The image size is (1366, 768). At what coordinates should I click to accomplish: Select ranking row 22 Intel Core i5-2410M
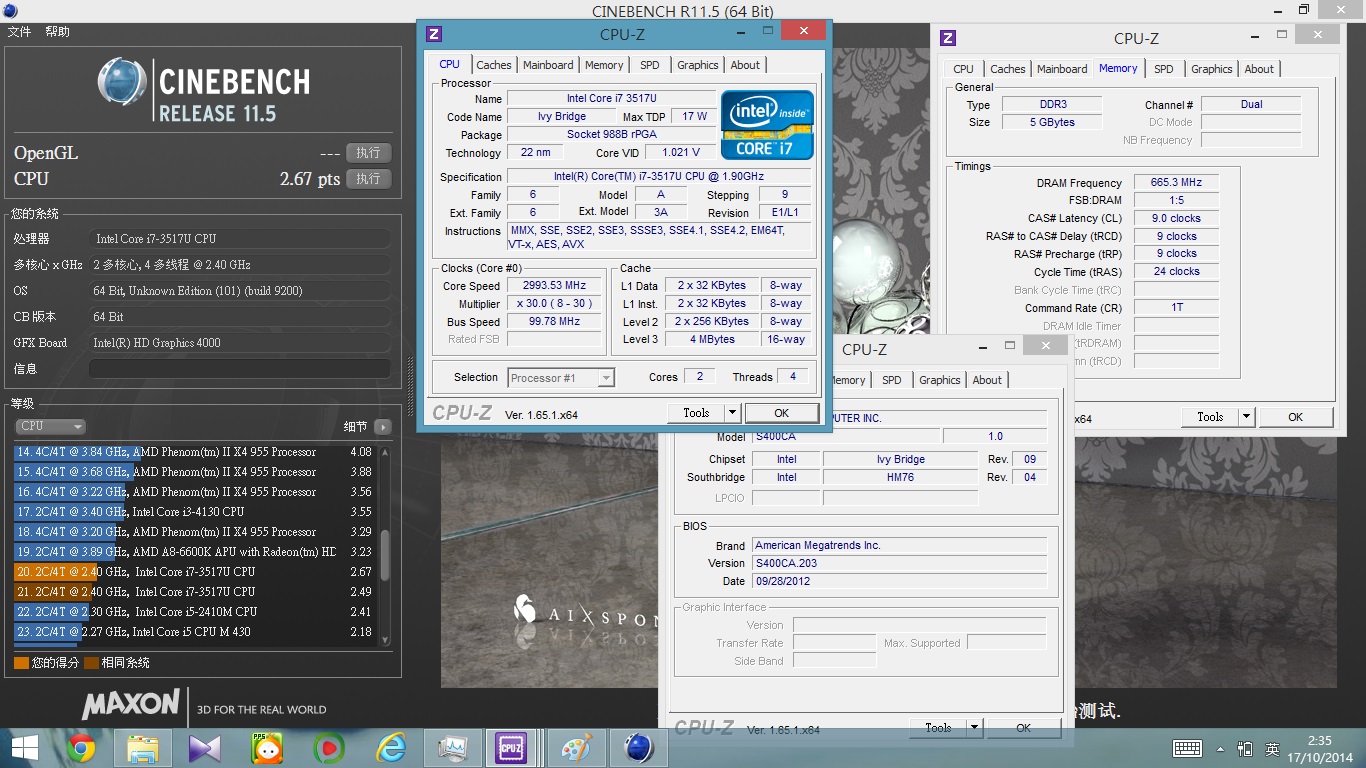(x=194, y=612)
